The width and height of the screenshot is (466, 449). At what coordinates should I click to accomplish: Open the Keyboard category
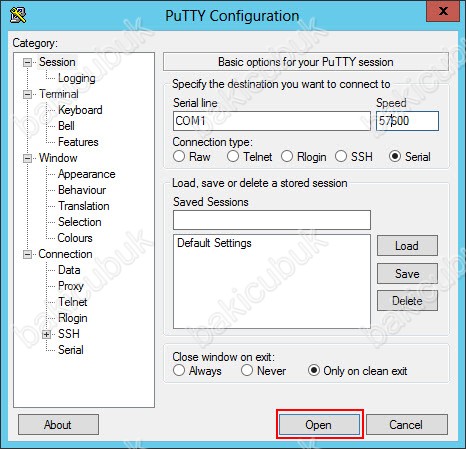80,110
